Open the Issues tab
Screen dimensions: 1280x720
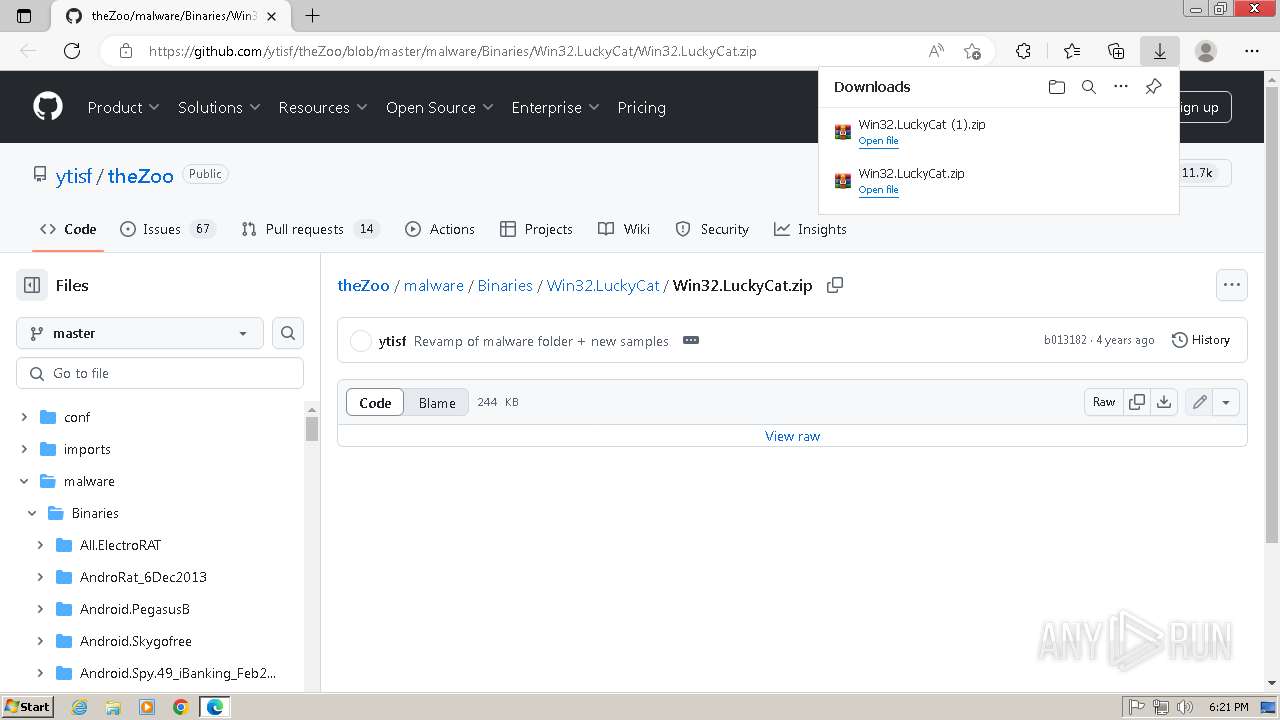[x=167, y=229]
